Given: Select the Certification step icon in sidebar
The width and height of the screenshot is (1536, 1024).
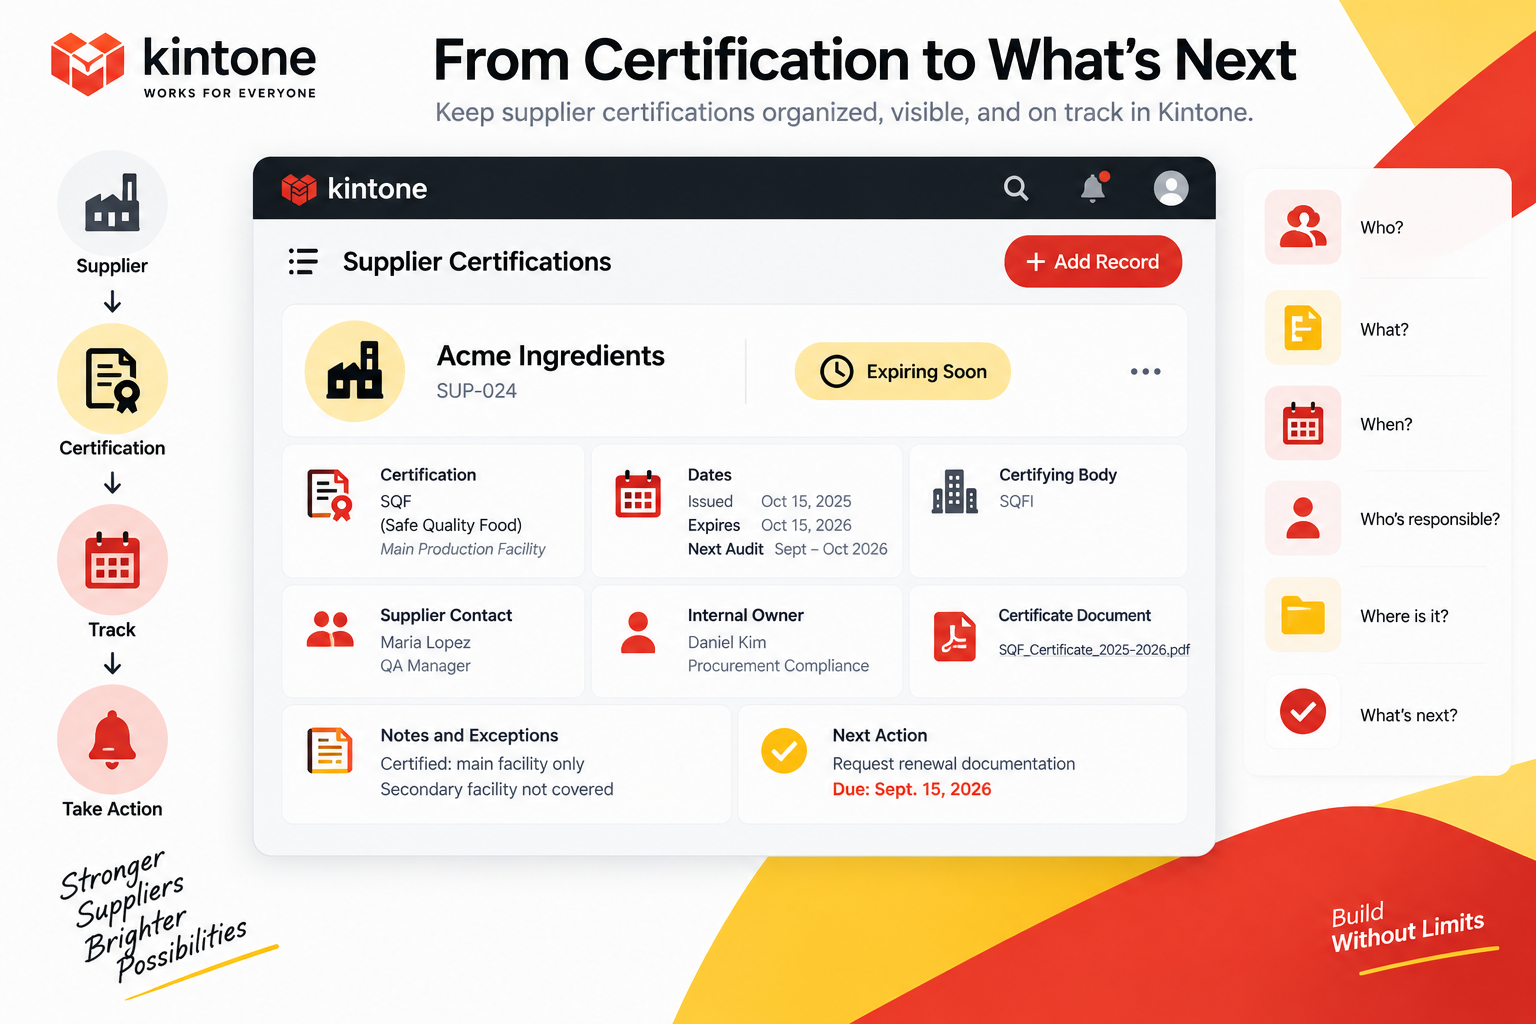Looking at the screenshot, I should [x=112, y=379].
